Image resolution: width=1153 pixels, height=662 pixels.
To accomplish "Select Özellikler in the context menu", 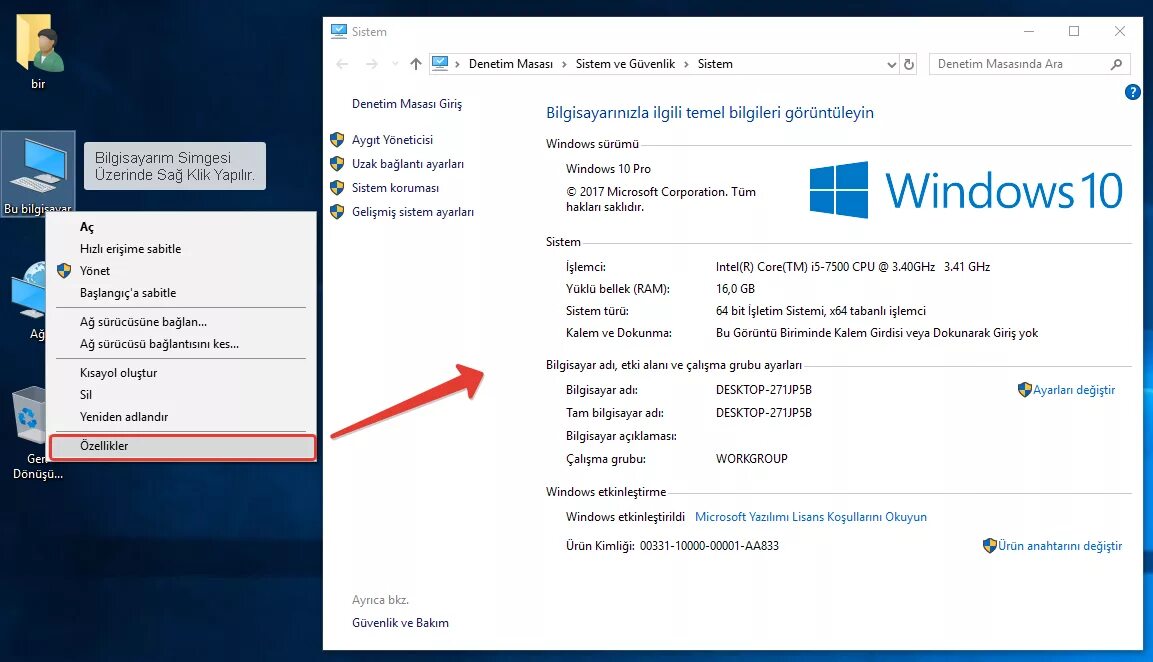I will (x=106, y=445).
